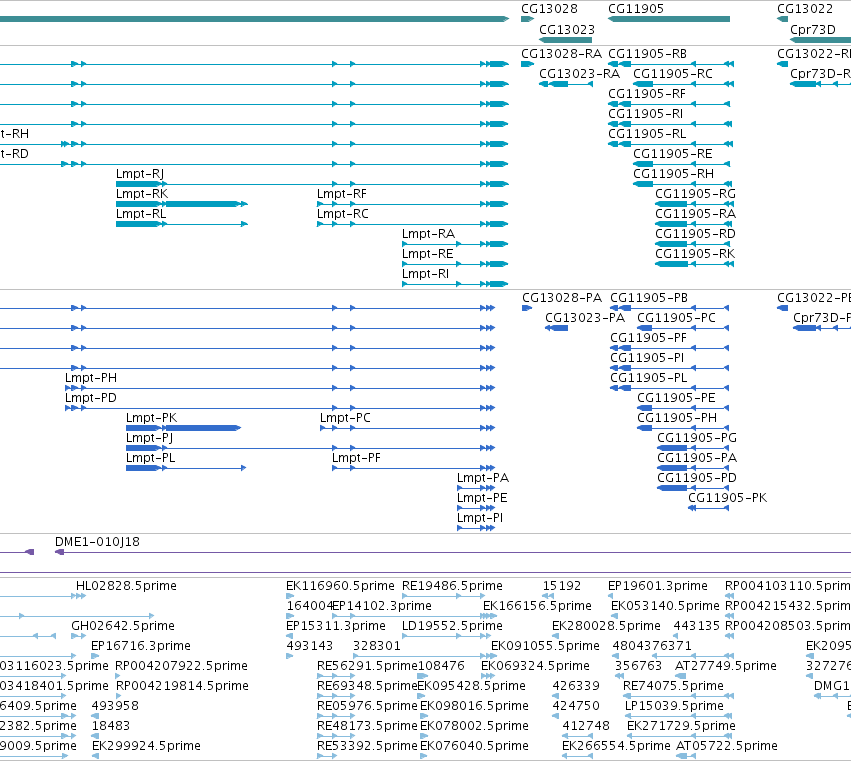Select the Lmpt-PD protein label
This screenshot has height=761, width=851.
91,398
